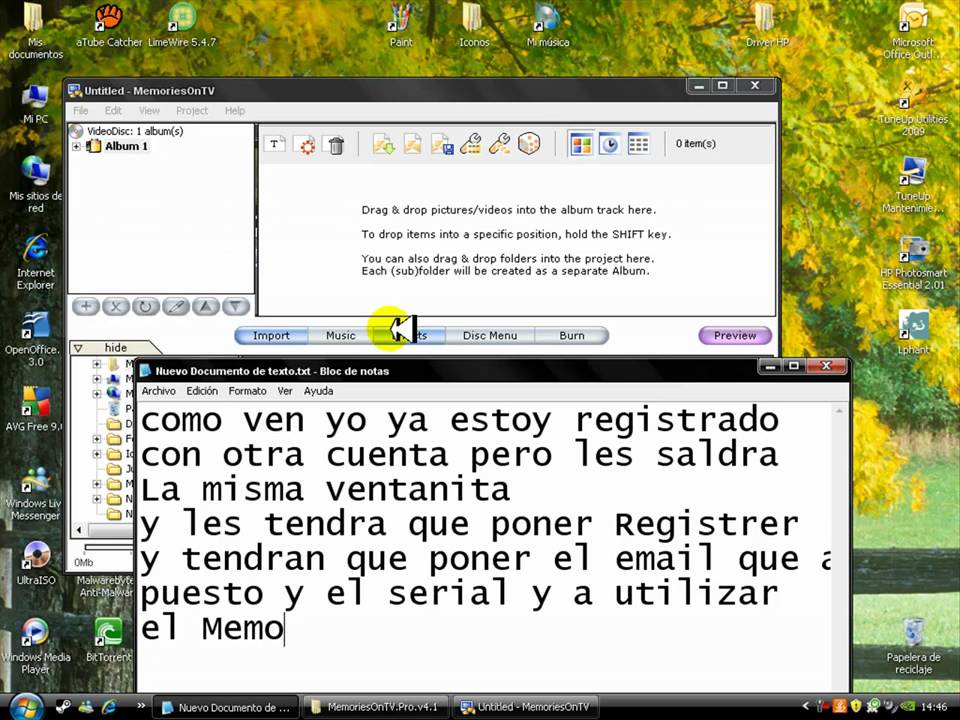The image size is (960, 720).
Task: Select Papelera de reciclaje icon
Action: point(913,647)
